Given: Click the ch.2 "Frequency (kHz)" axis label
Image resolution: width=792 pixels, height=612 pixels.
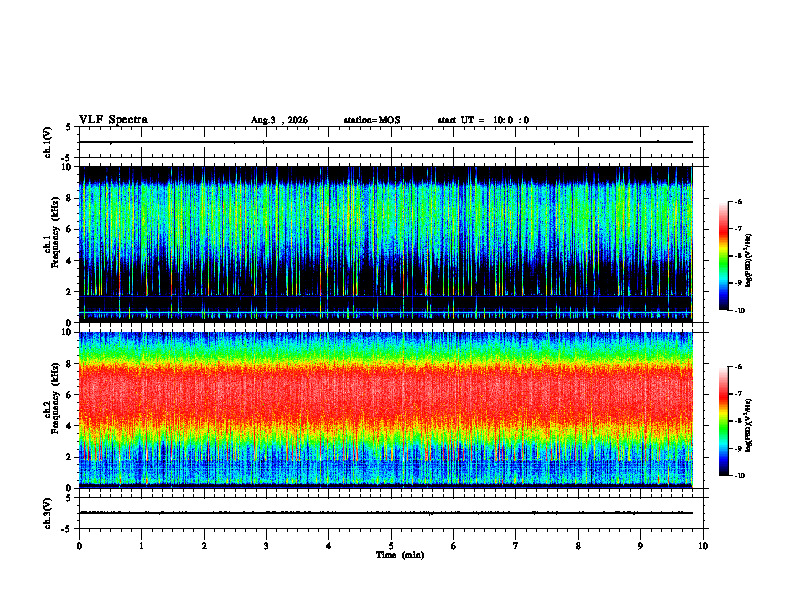Looking at the screenshot, I should point(56,397).
